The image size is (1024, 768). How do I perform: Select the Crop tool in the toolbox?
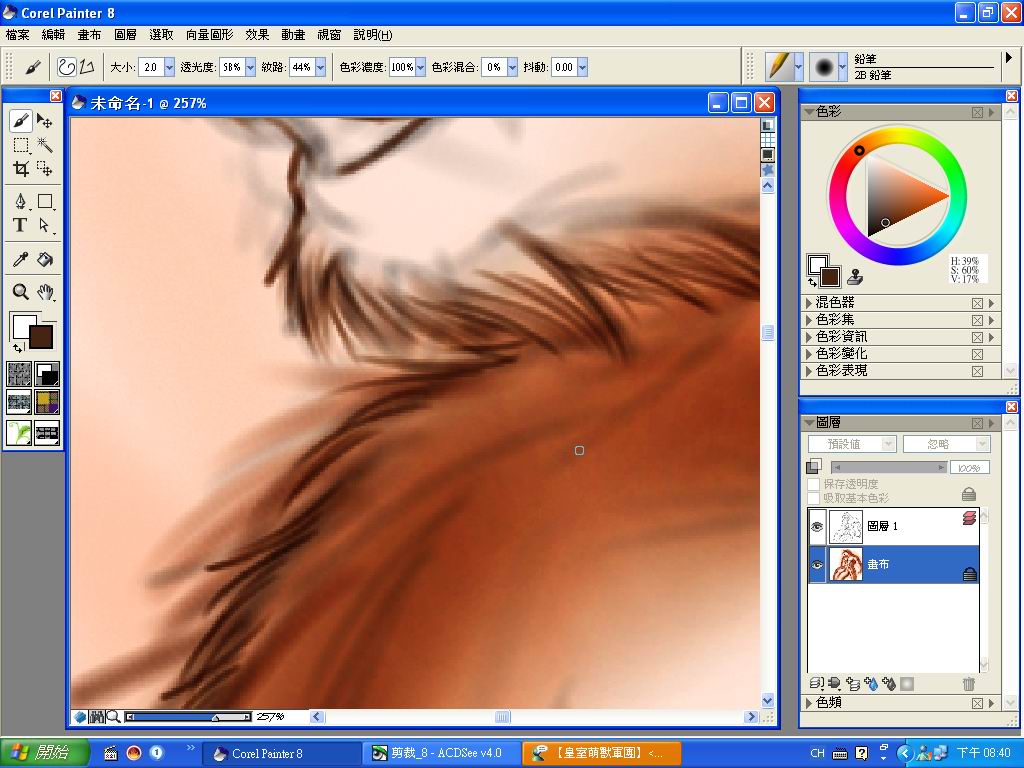click(x=20, y=169)
